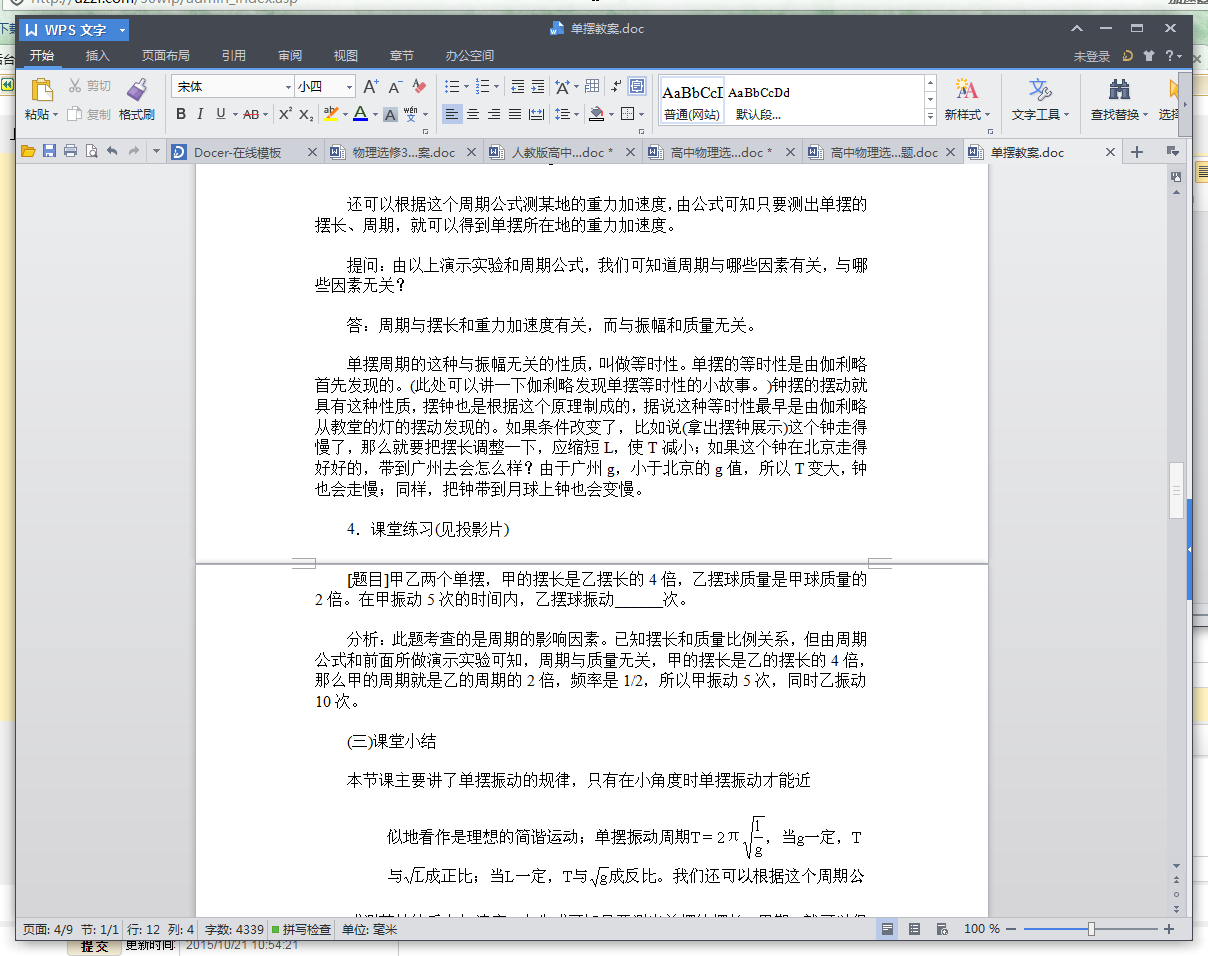Open the font size dropdown (小四)
Image resolution: width=1208 pixels, height=956 pixels.
349,87
